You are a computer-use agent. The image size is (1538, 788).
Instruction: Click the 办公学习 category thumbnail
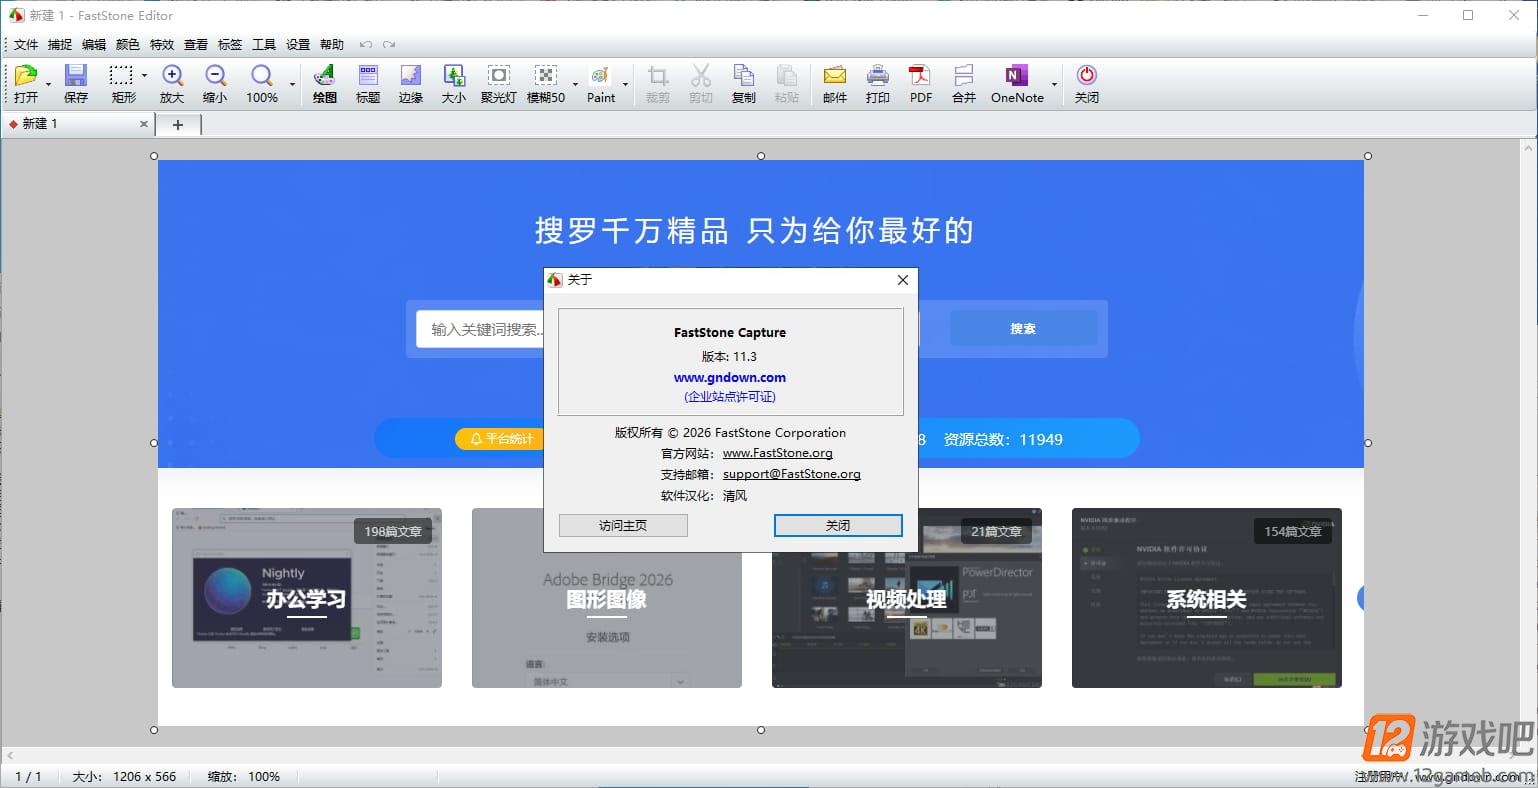click(307, 598)
